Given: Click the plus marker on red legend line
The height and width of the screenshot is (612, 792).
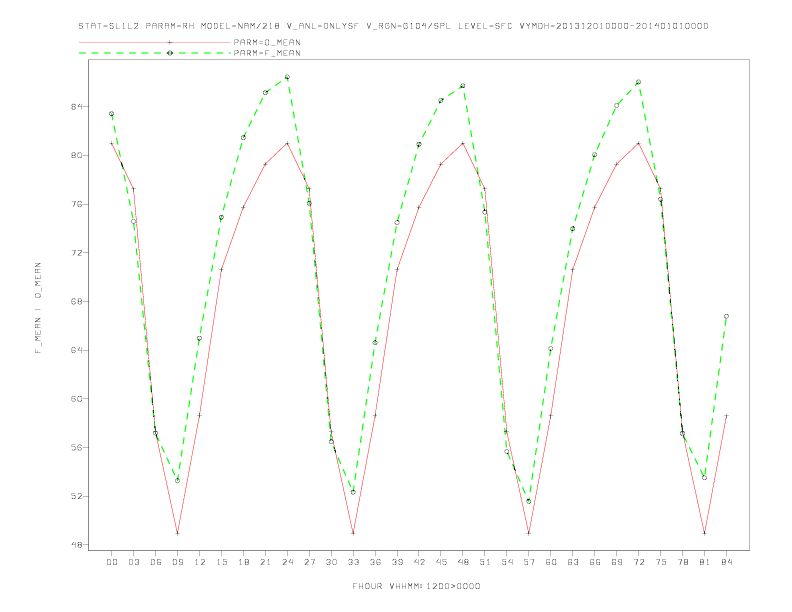Looking at the screenshot, I should 170,42.
